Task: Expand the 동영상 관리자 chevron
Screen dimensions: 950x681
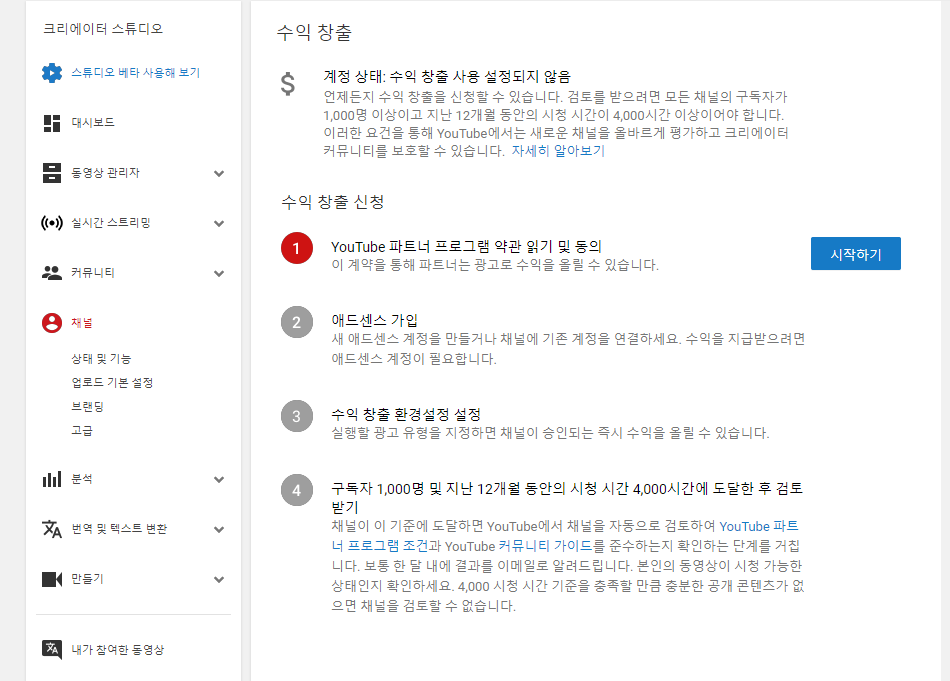Action: [219, 174]
